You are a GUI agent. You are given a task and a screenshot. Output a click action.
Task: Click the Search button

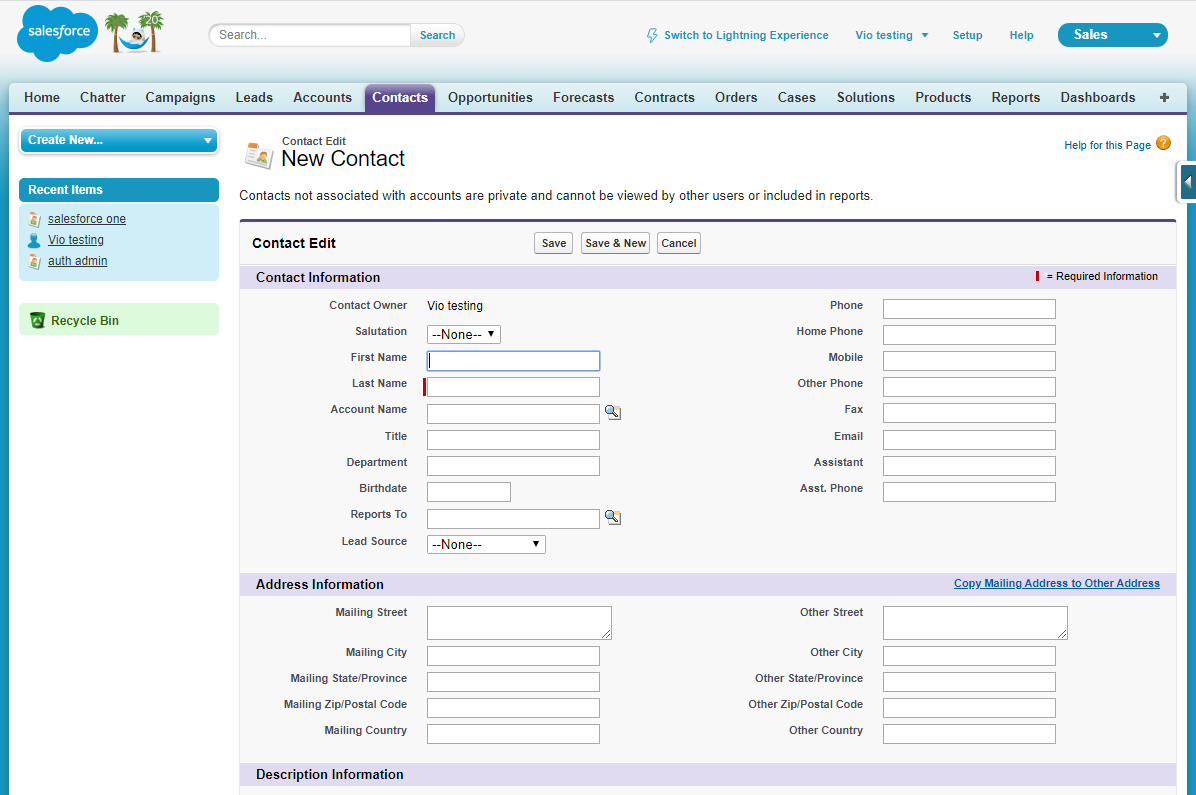tap(437, 35)
